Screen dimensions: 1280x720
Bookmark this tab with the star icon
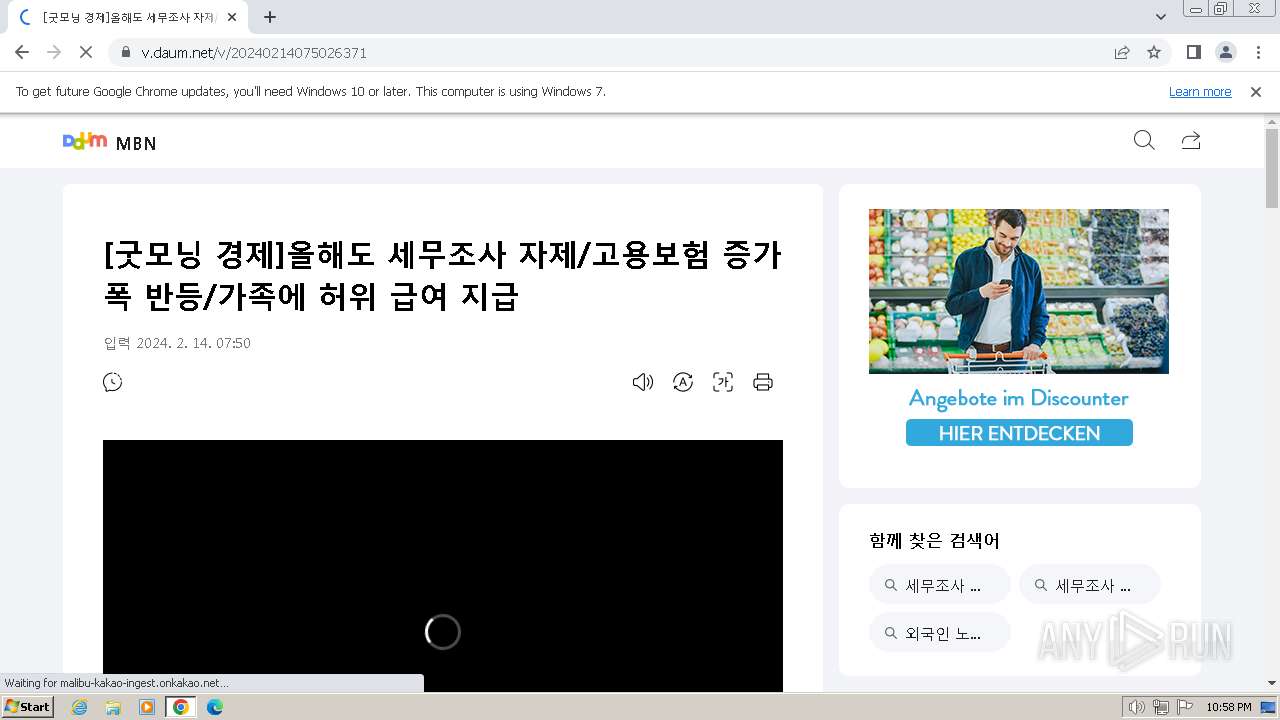tap(1154, 52)
